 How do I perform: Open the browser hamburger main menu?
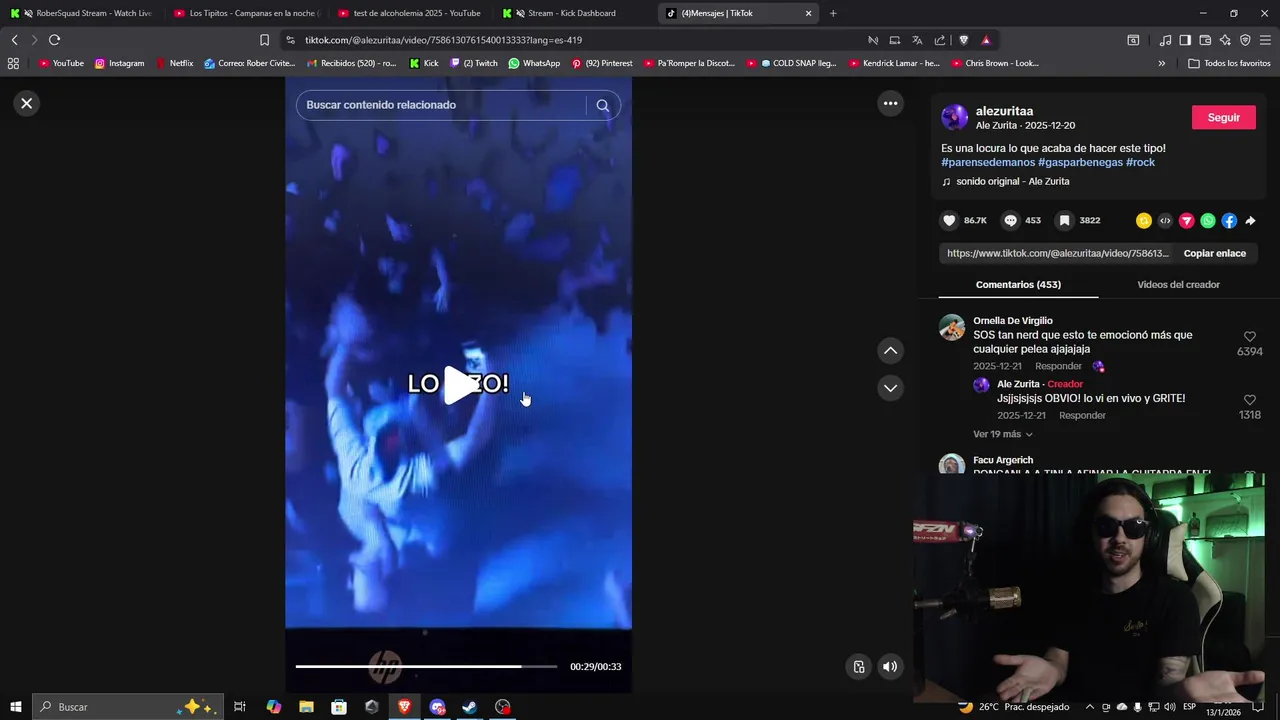[1266, 40]
